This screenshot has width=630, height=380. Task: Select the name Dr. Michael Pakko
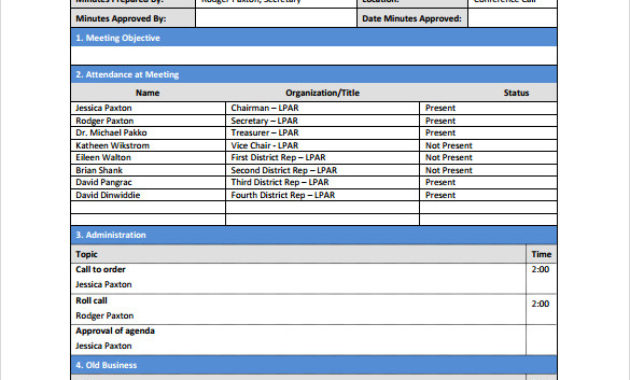pyautogui.click(x=111, y=133)
